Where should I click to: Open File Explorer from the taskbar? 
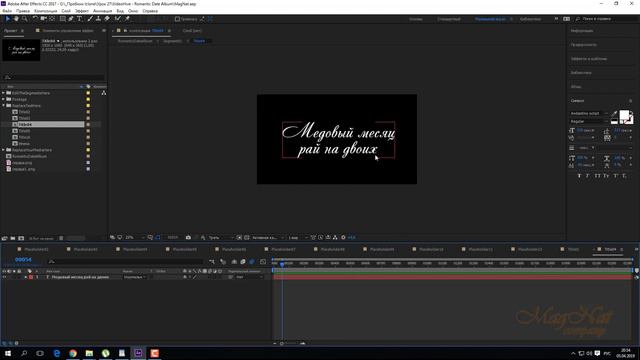tap(89, 353)
